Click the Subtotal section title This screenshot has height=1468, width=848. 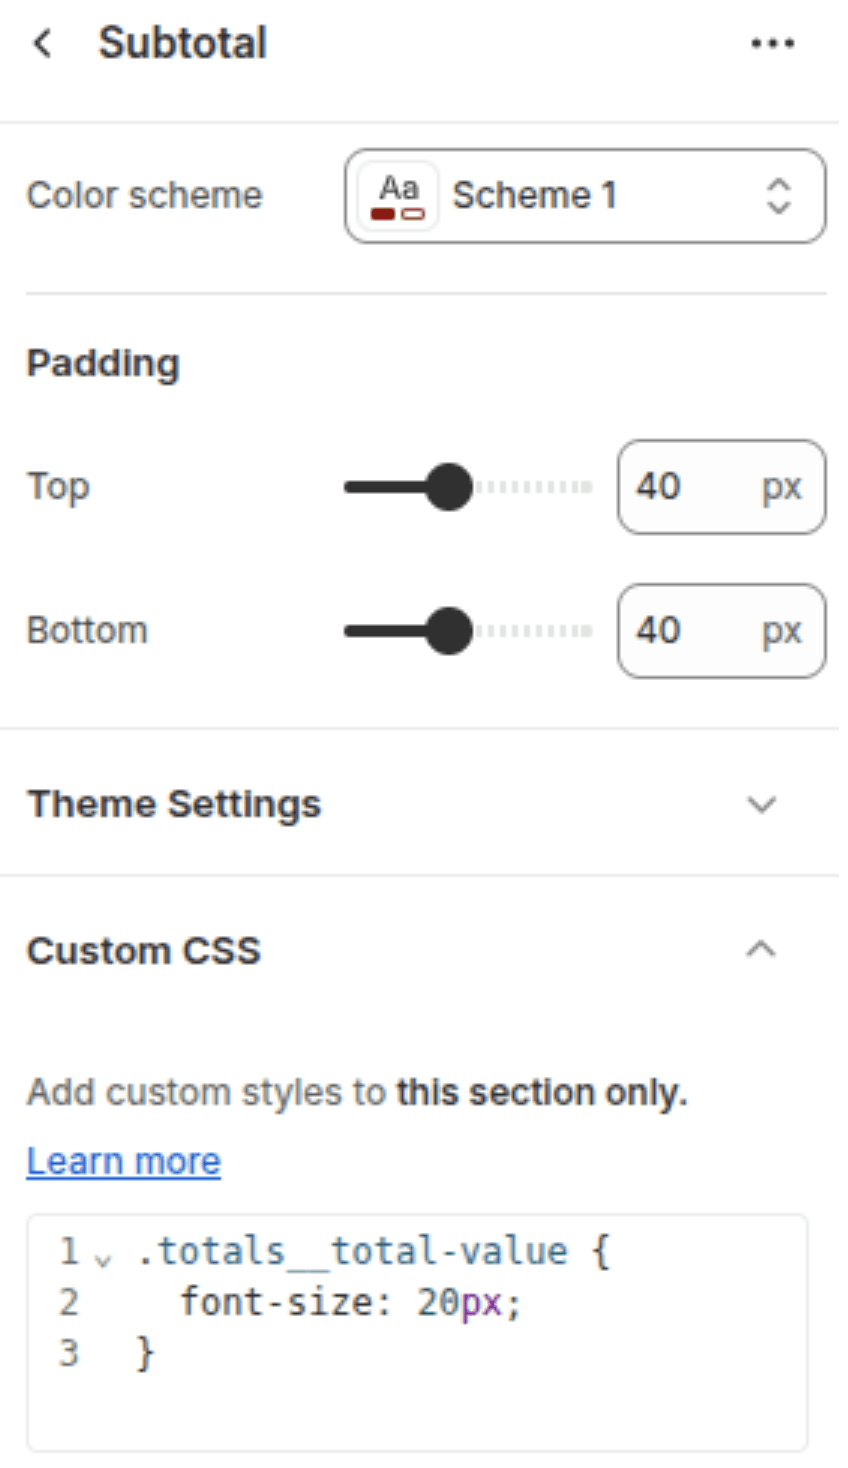(x=182, y=43)
